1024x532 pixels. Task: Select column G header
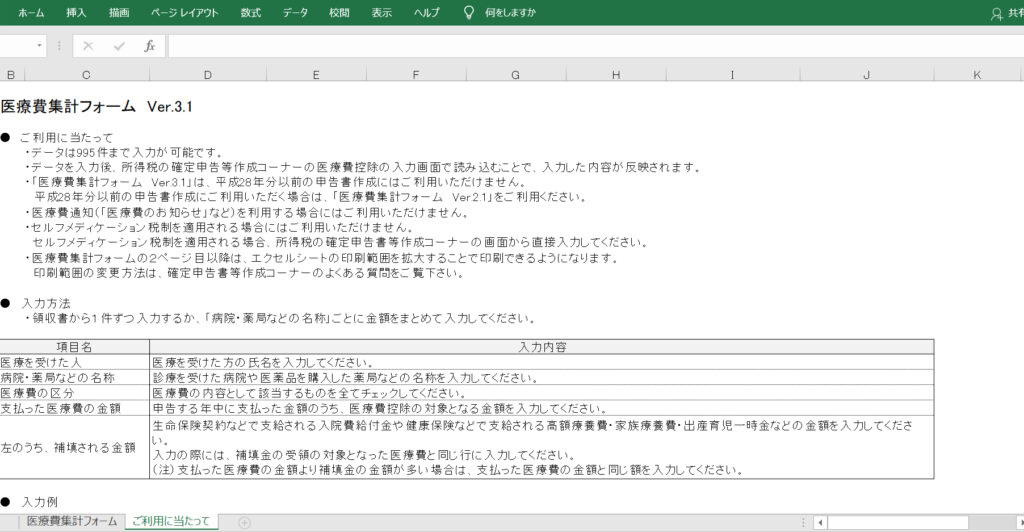click(x=515, y=75)
